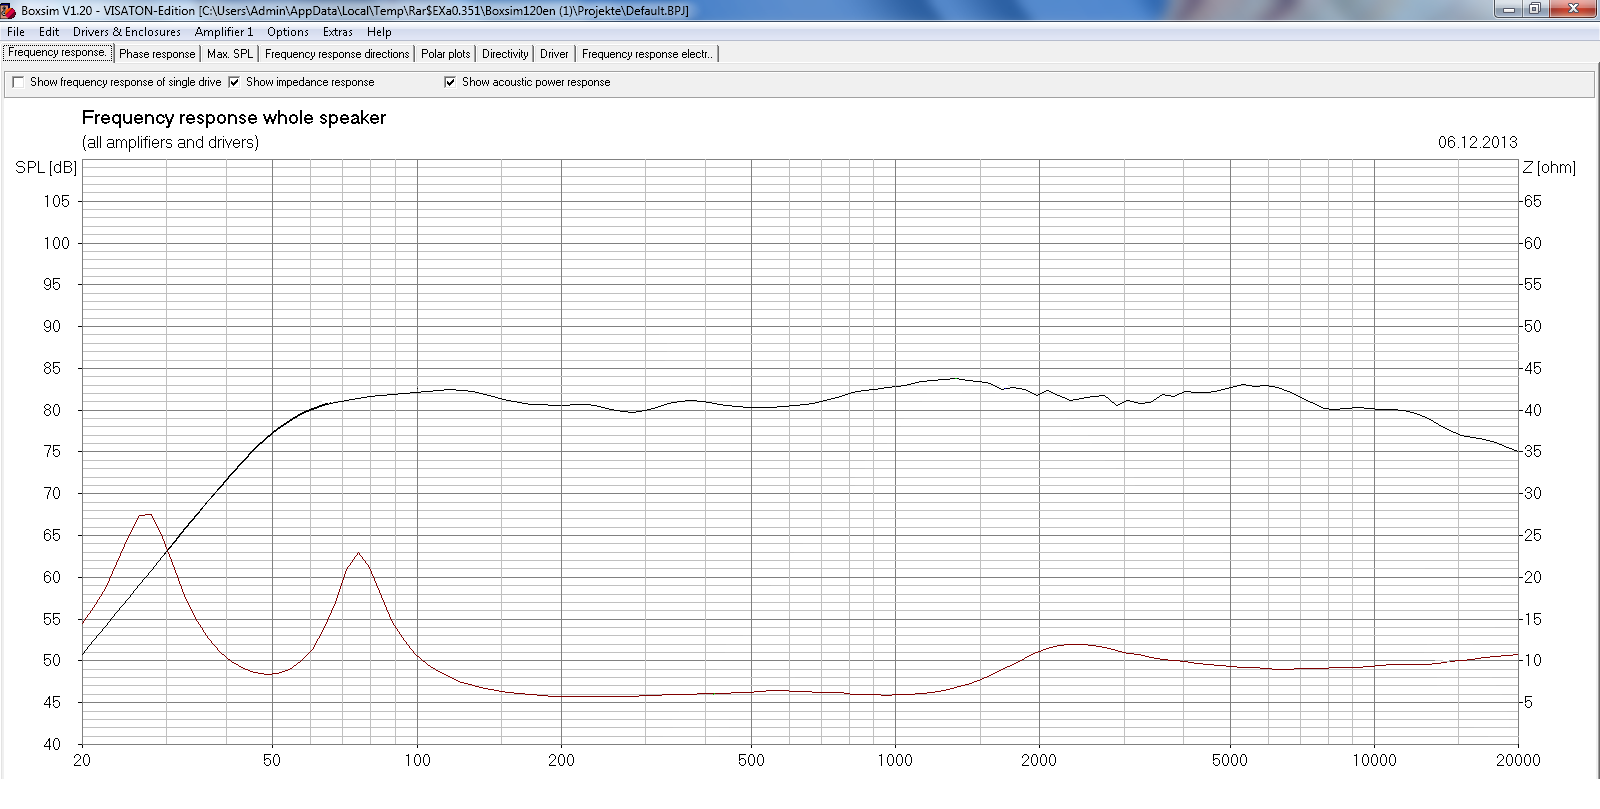This screenshot has width=1600, height=809.
Task: Show the Driver tab
Action: (x=554, y=54)
